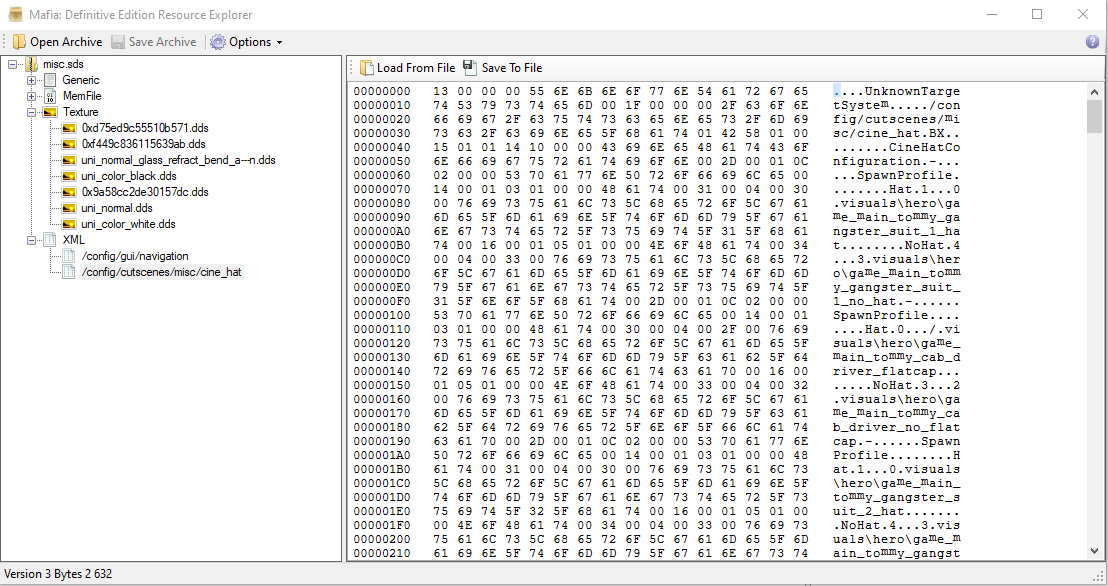
Task: Collapse the misc.sds root node
Action: pyautogui.click(x=12, y=64)
